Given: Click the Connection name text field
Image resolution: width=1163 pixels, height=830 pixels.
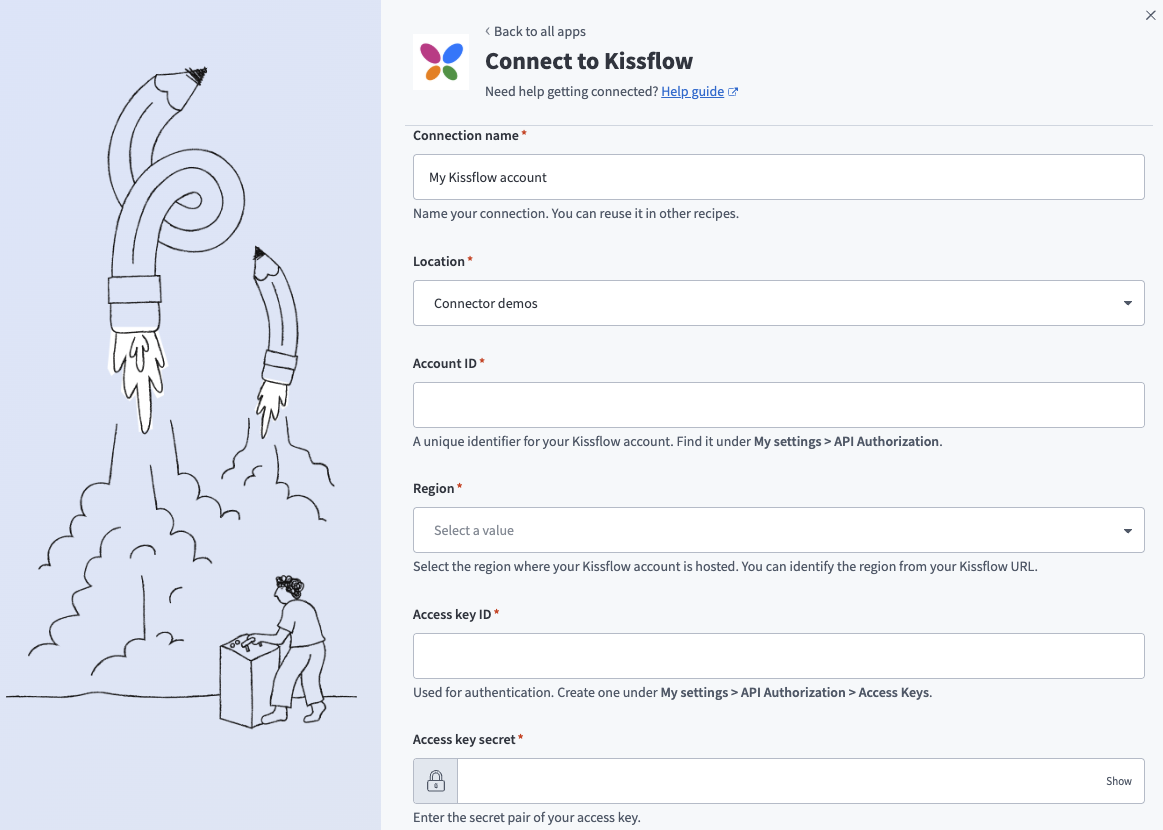Looking at the screenshot, I should [778, 177].
